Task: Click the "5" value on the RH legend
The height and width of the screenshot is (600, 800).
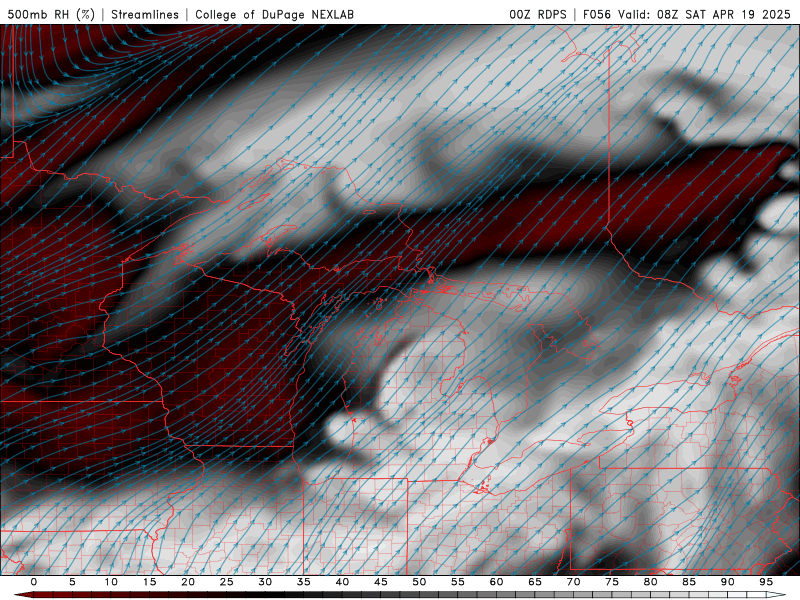Action: pyautogui.click(x=72, y=582)
